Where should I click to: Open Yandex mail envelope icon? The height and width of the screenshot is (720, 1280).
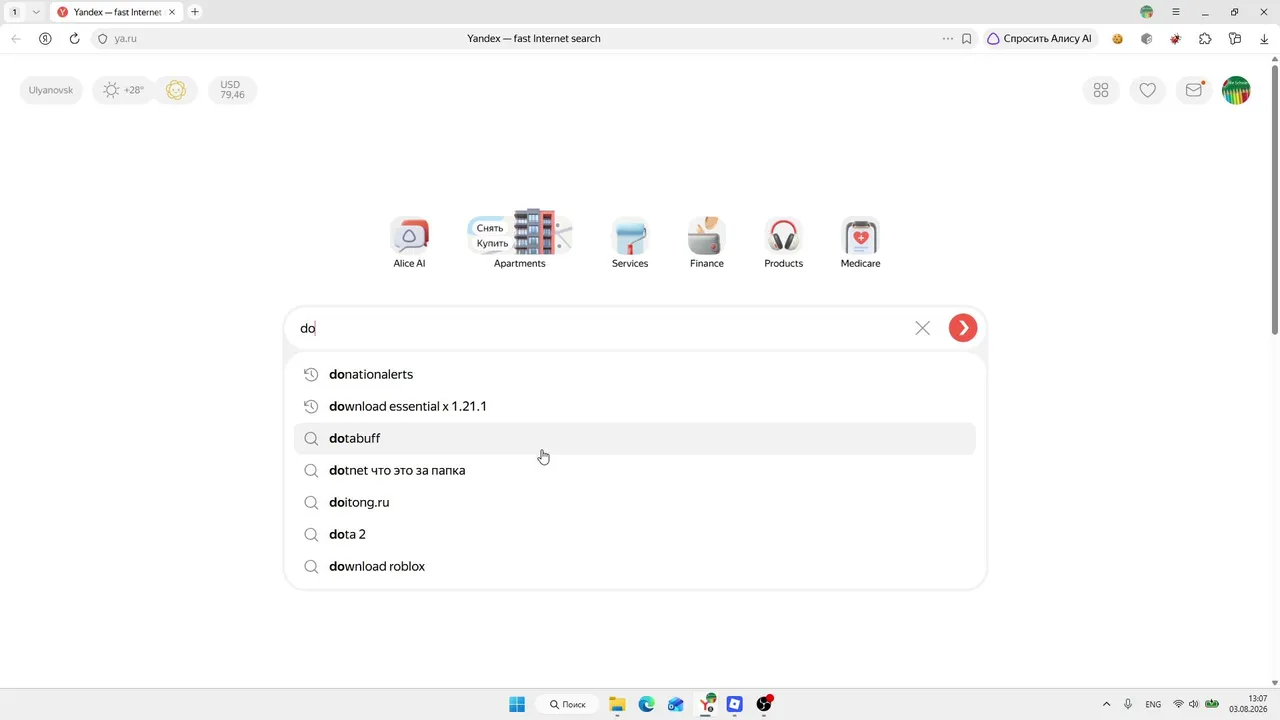1194,90
